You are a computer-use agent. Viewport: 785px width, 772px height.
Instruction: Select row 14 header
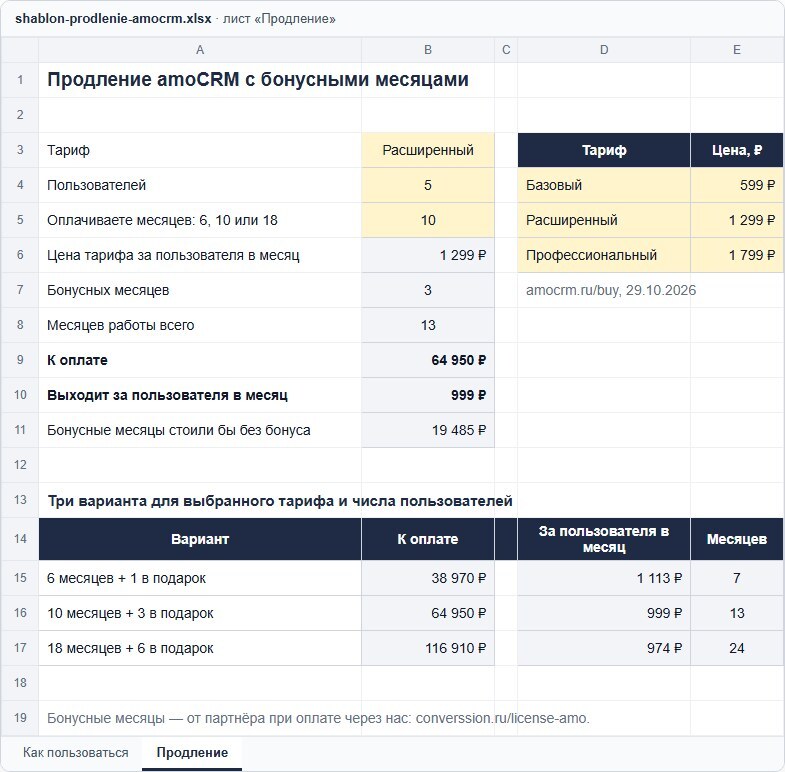coord(20,539)
